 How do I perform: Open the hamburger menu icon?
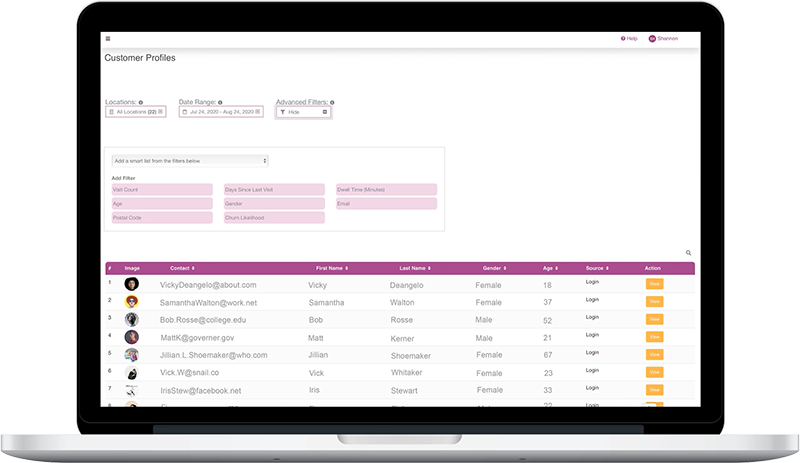point(108,39)
